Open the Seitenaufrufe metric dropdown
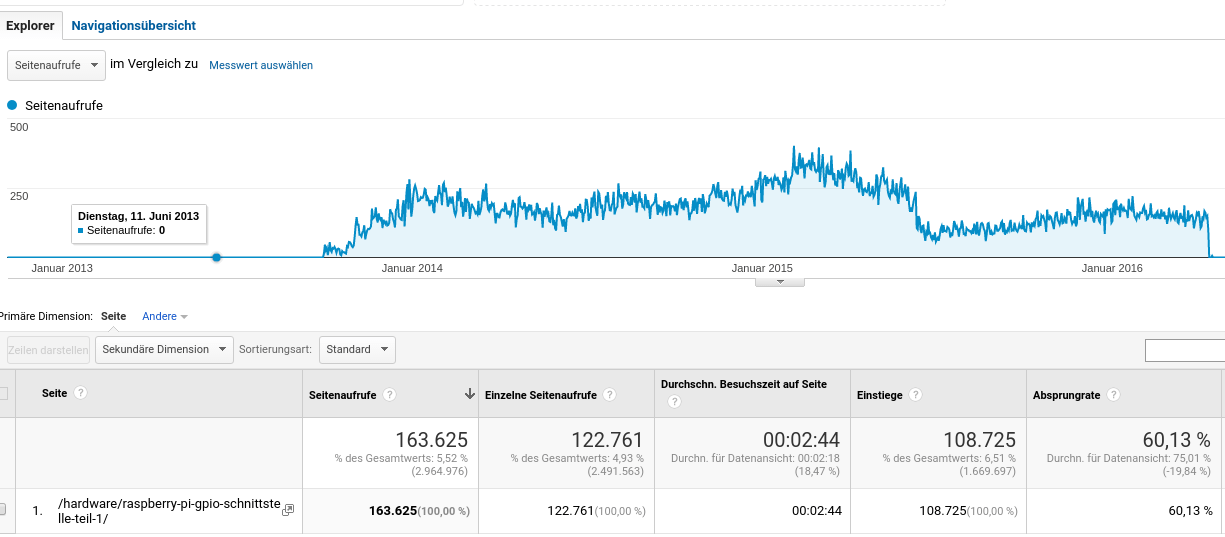1225x537 pixels. pyautogui.click(x=56, y=65)
